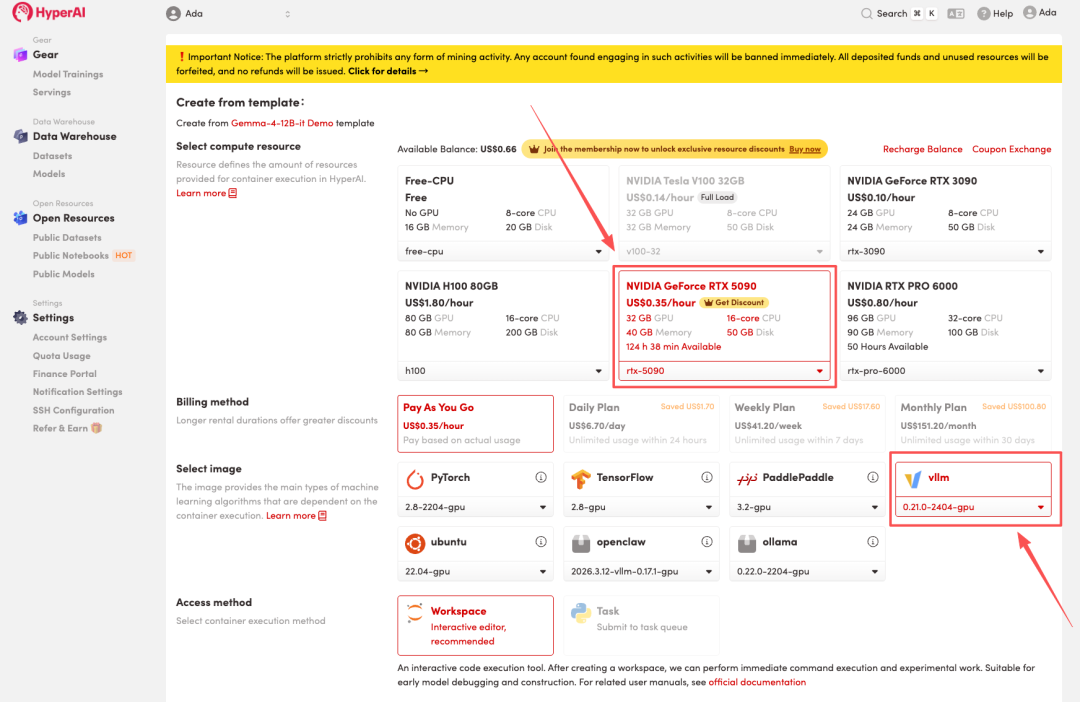Screen dimensions: 1080x702
Task: Open the rtx-5090 dropdown
Action: pos(724,371)
